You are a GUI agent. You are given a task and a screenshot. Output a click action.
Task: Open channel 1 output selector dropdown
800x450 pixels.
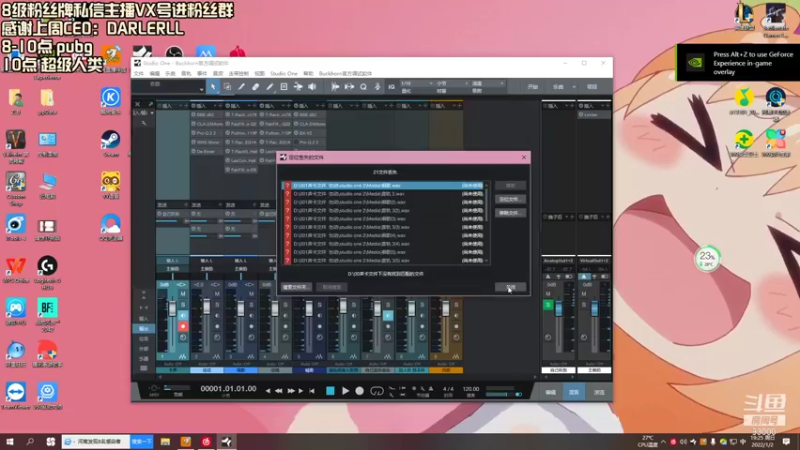coord(172,269)
